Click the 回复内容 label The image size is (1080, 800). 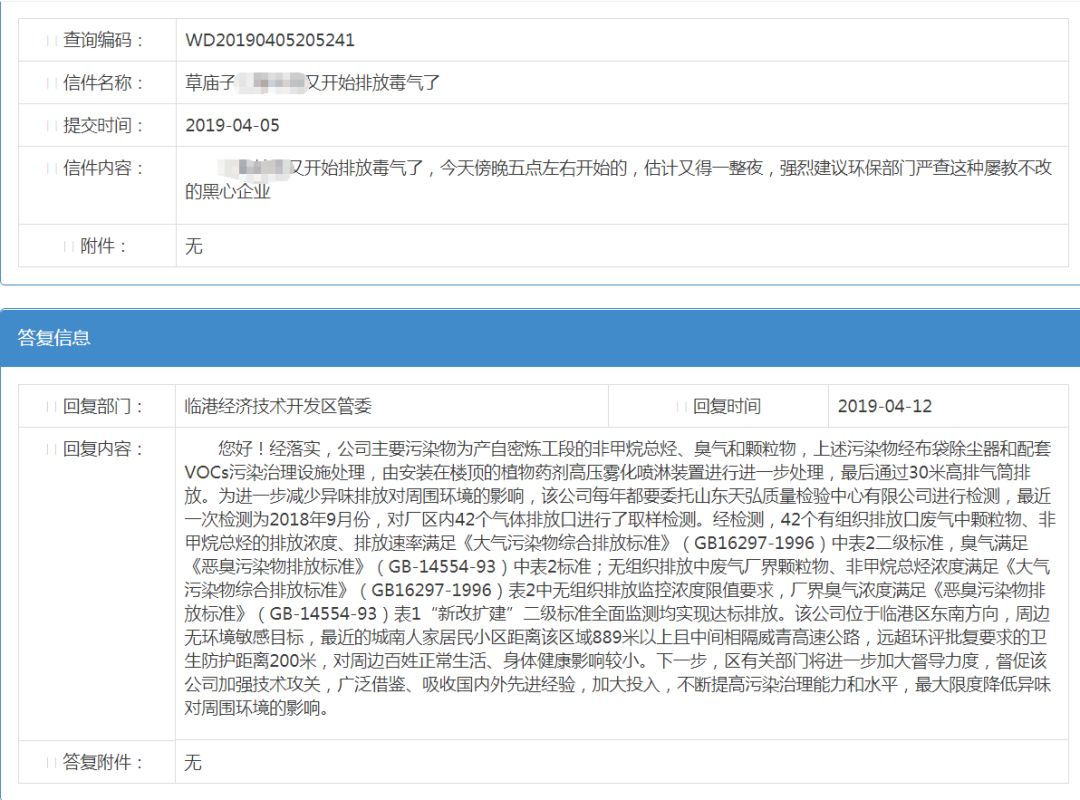coord(102,449)
